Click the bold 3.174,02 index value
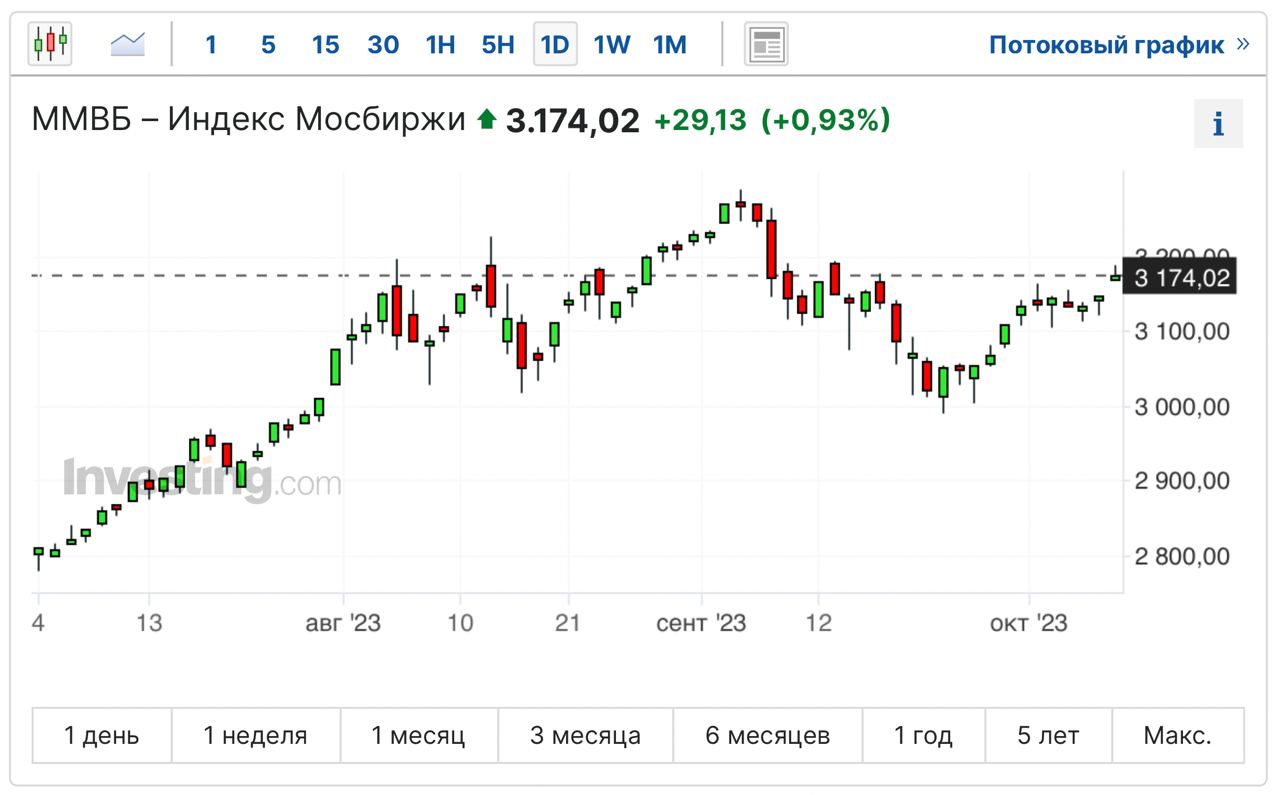Screen dimensions: 1280x795 [x=572, y=121]
